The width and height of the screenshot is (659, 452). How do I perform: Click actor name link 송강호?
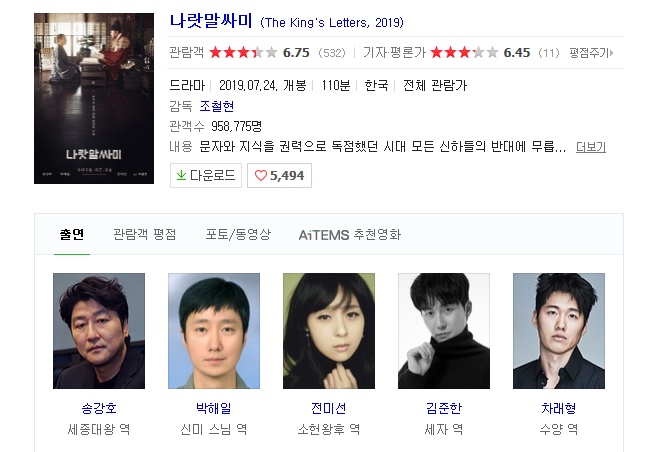click(99, 408)
